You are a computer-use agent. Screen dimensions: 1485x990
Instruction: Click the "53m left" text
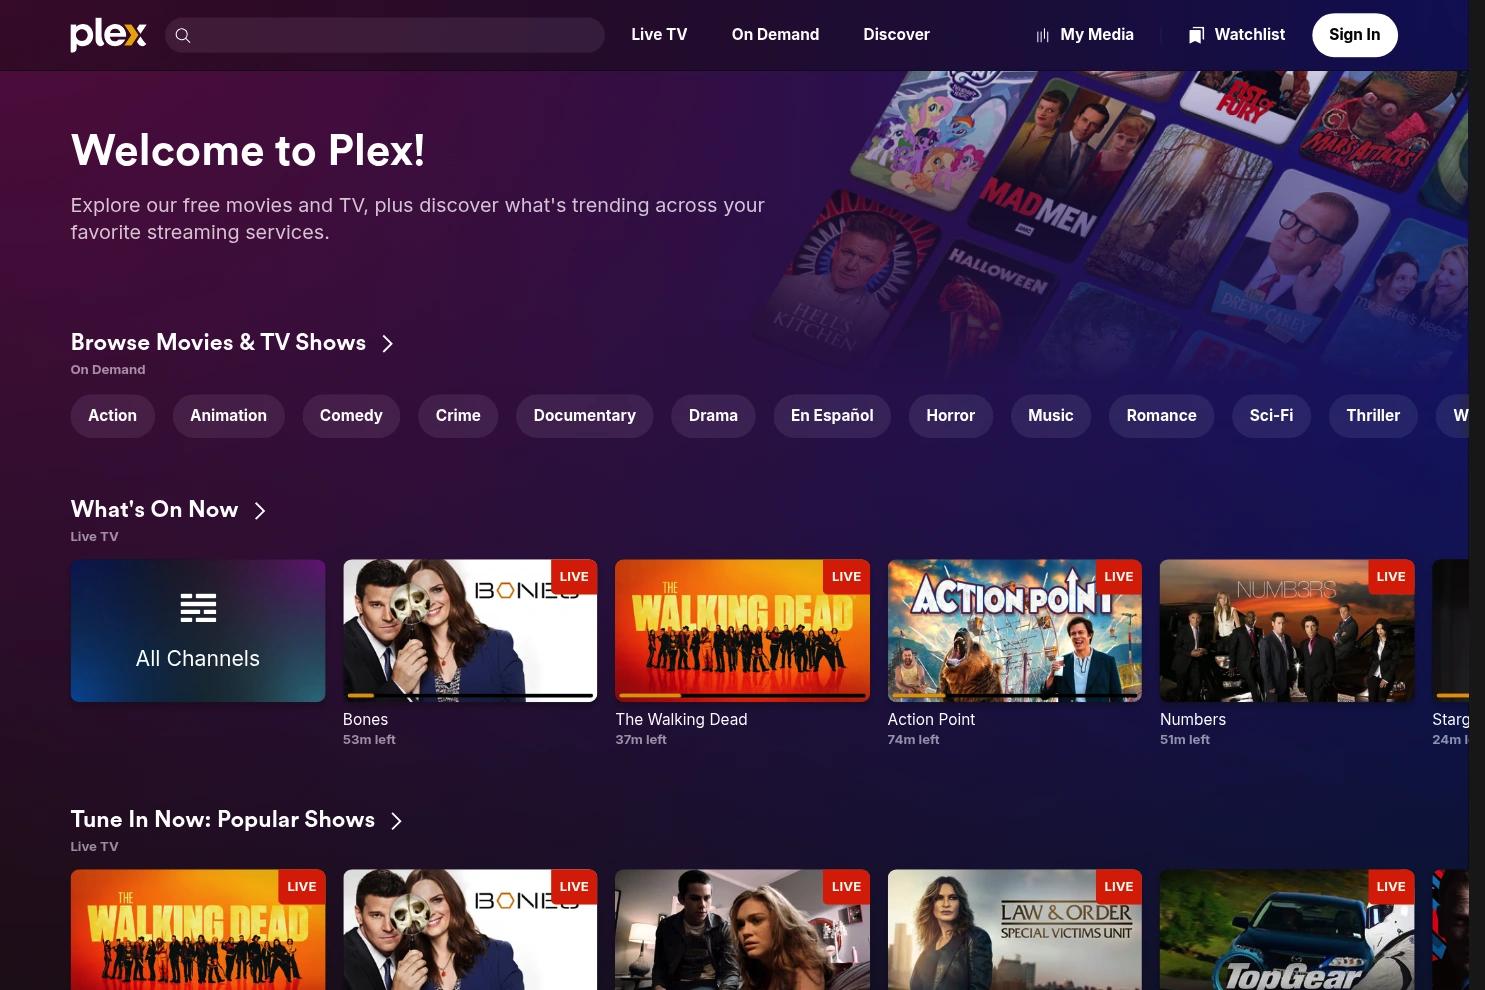tap(369, 740)
